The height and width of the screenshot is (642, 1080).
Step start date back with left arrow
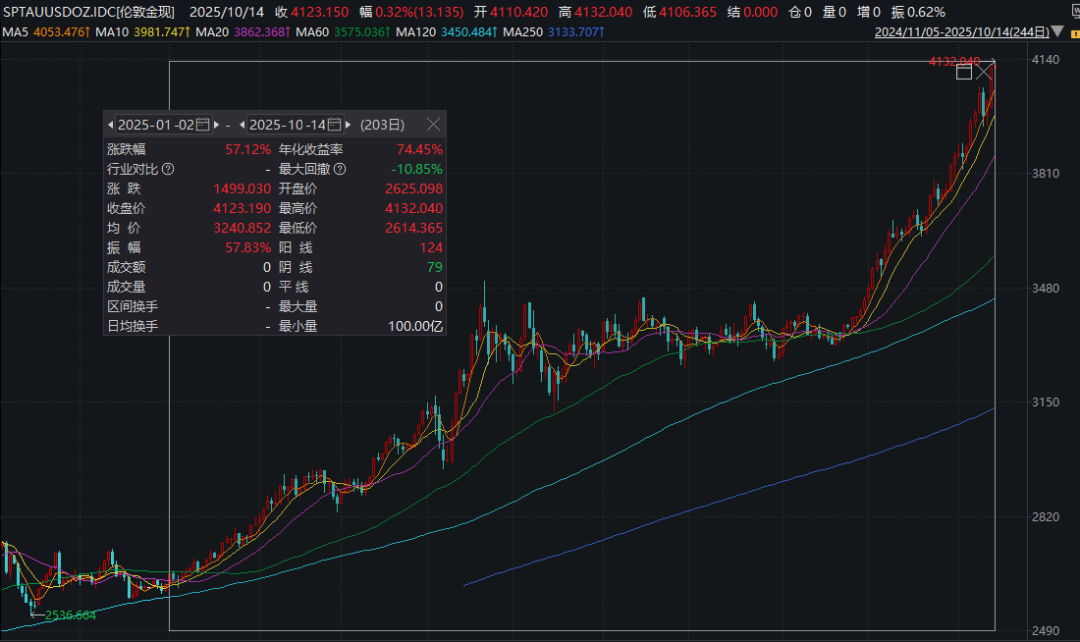coord(110,125)
